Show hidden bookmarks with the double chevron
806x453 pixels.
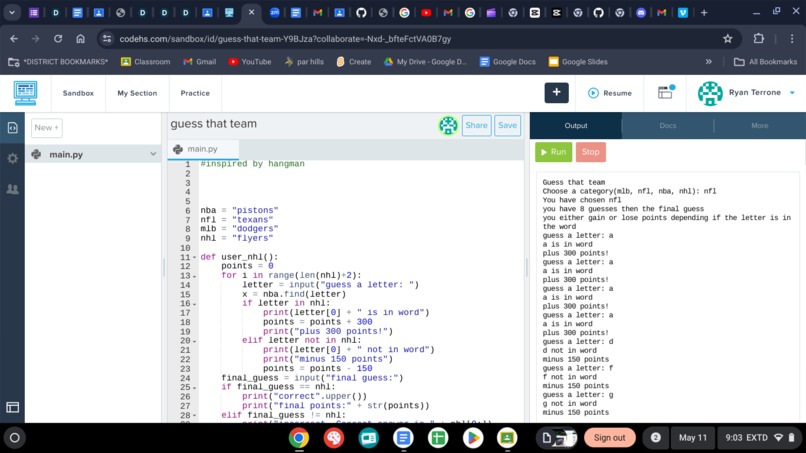click(708, 62)
